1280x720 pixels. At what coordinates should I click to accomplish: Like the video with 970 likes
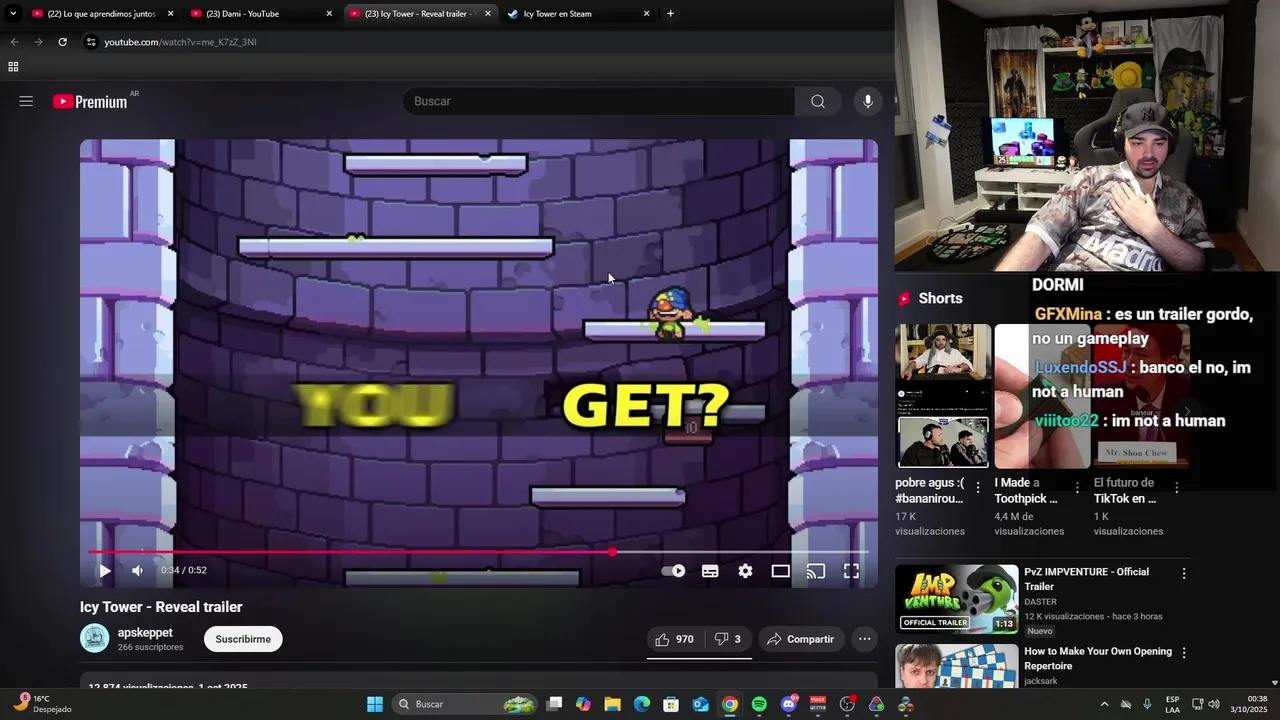click(674, 639)
